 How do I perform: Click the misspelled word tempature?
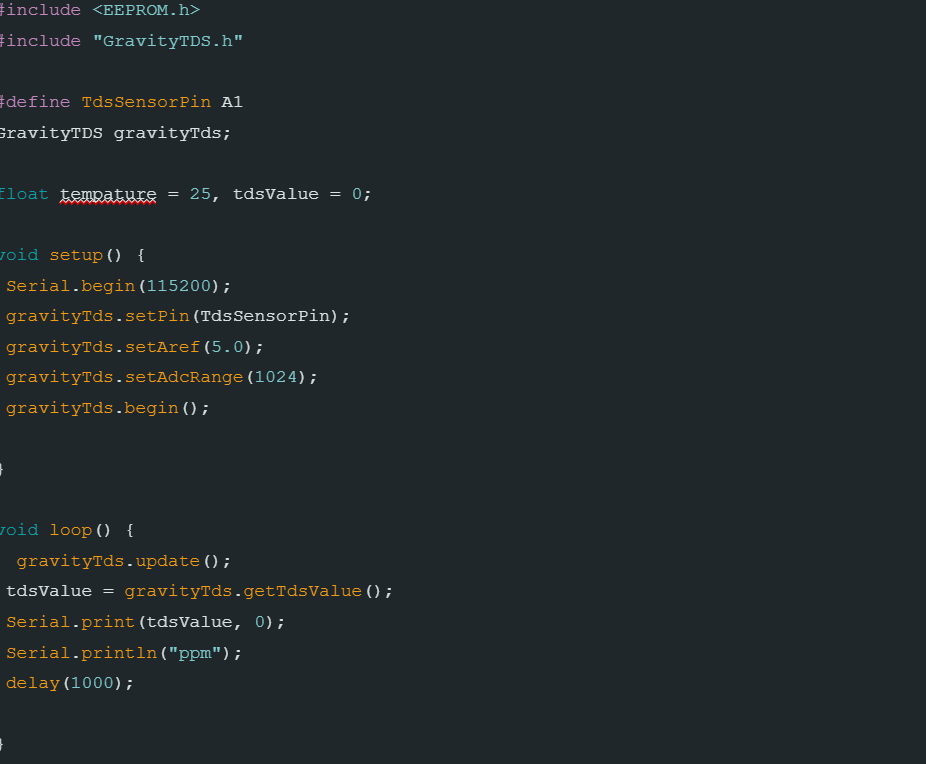[x=108, y=194]
